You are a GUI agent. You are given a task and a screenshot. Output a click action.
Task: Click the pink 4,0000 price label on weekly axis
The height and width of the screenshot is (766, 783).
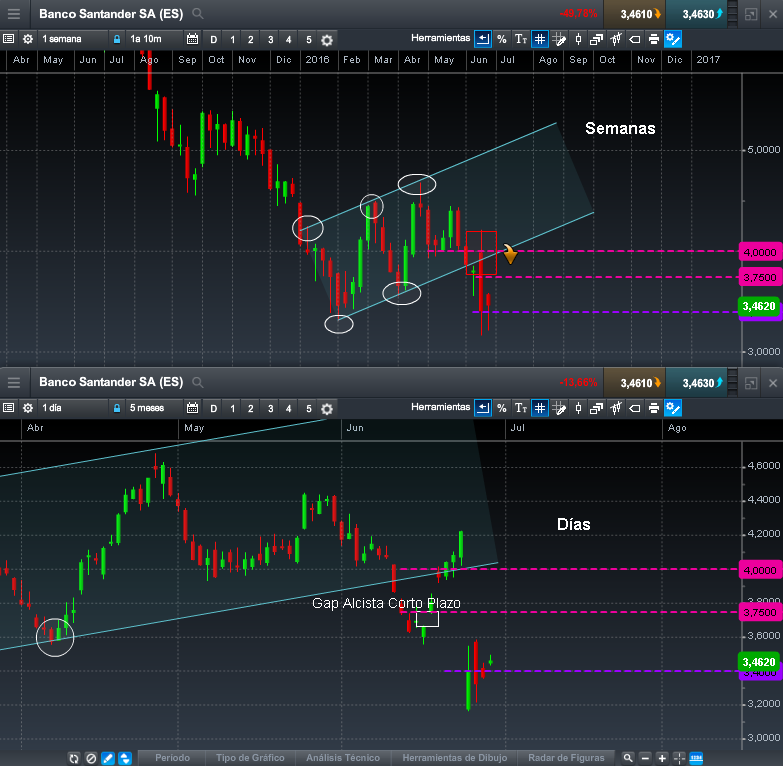click(x=760, y=252)
